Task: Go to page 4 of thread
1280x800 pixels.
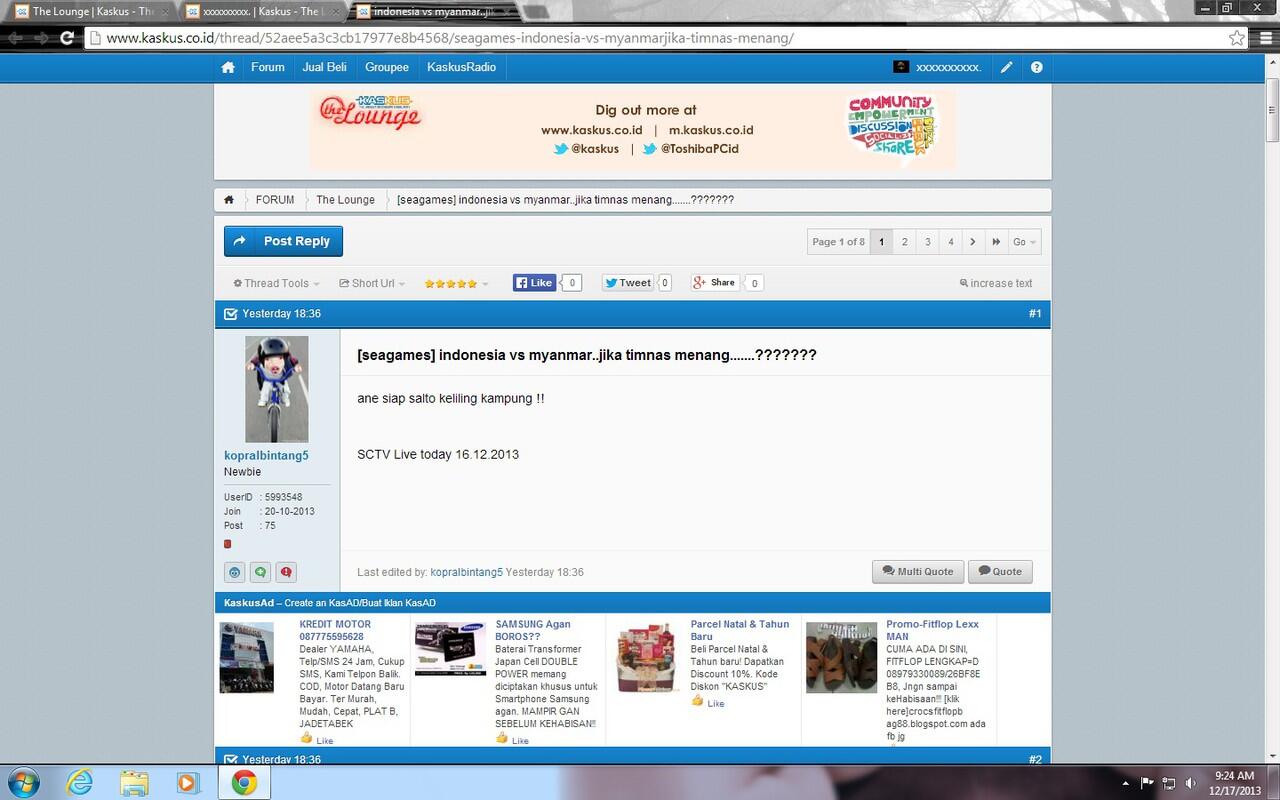Action: (951, 242)
